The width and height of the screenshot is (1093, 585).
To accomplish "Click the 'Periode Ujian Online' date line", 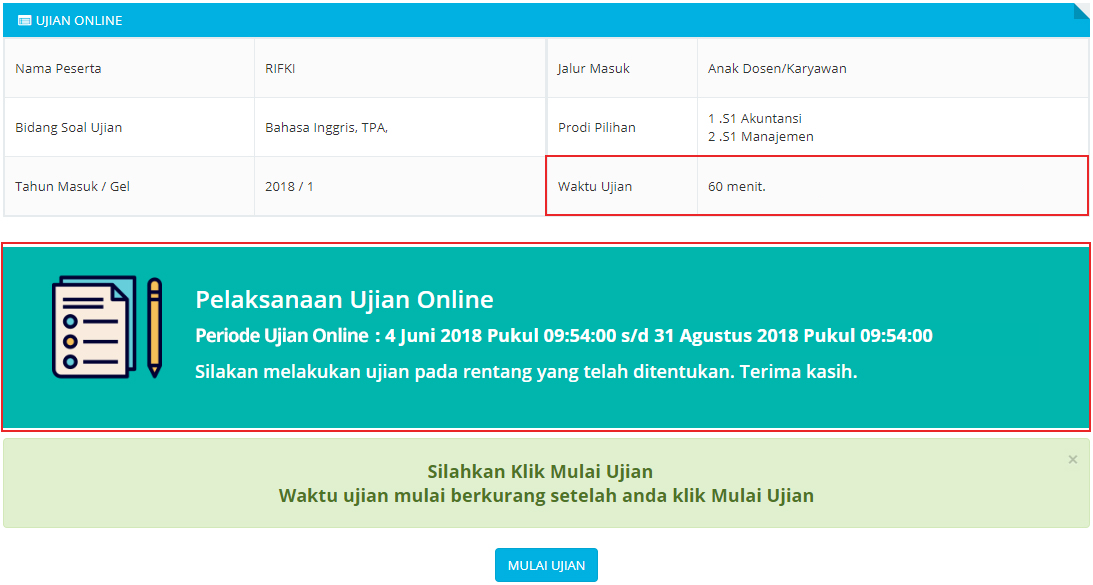I will point(563,336).
